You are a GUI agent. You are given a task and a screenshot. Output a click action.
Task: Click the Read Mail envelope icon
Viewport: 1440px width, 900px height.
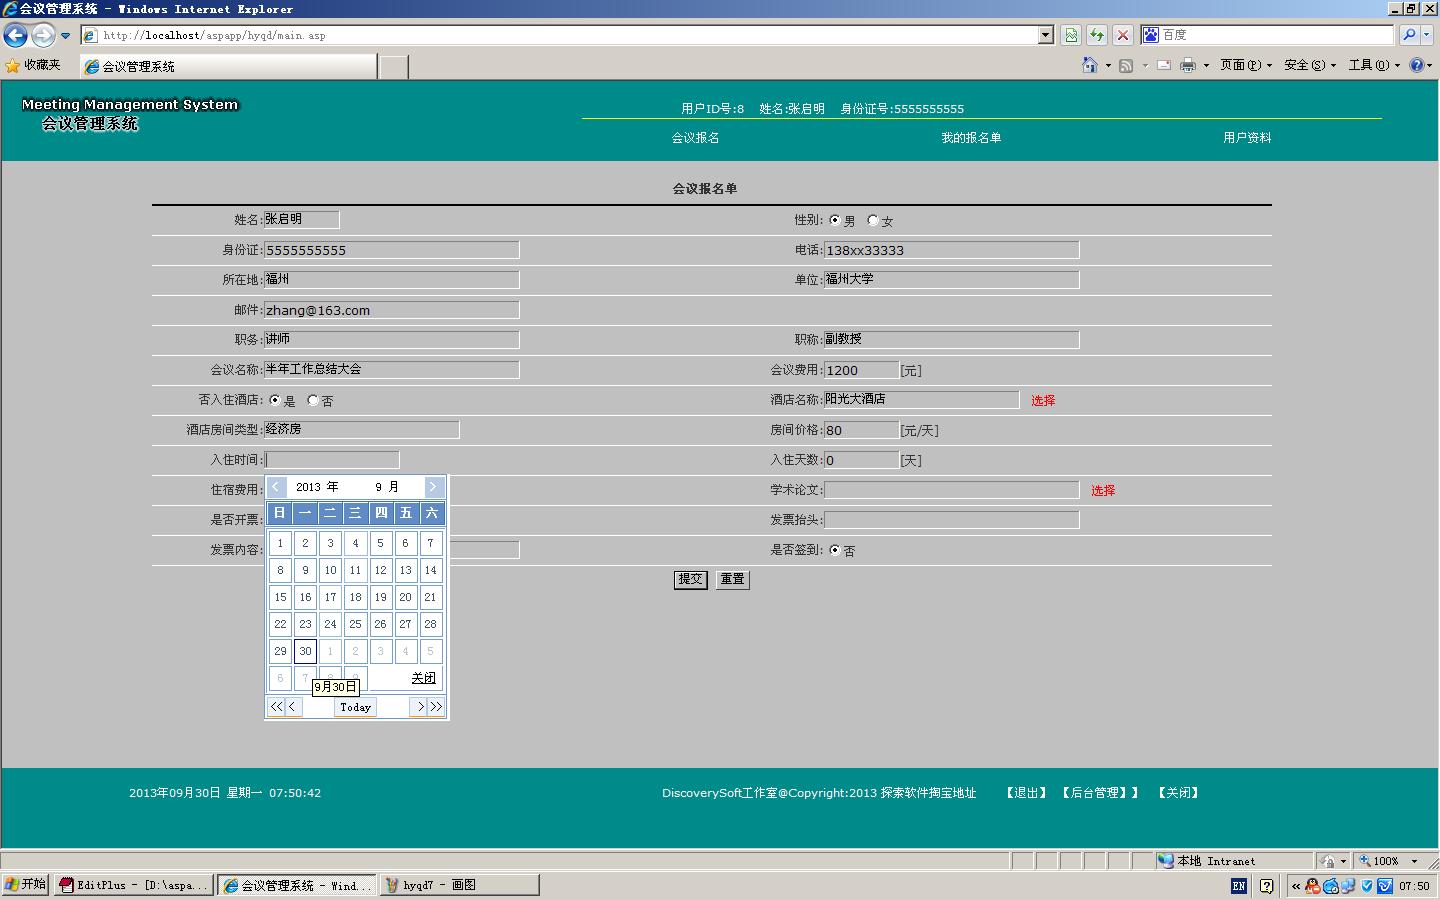tap(1164, 65)
